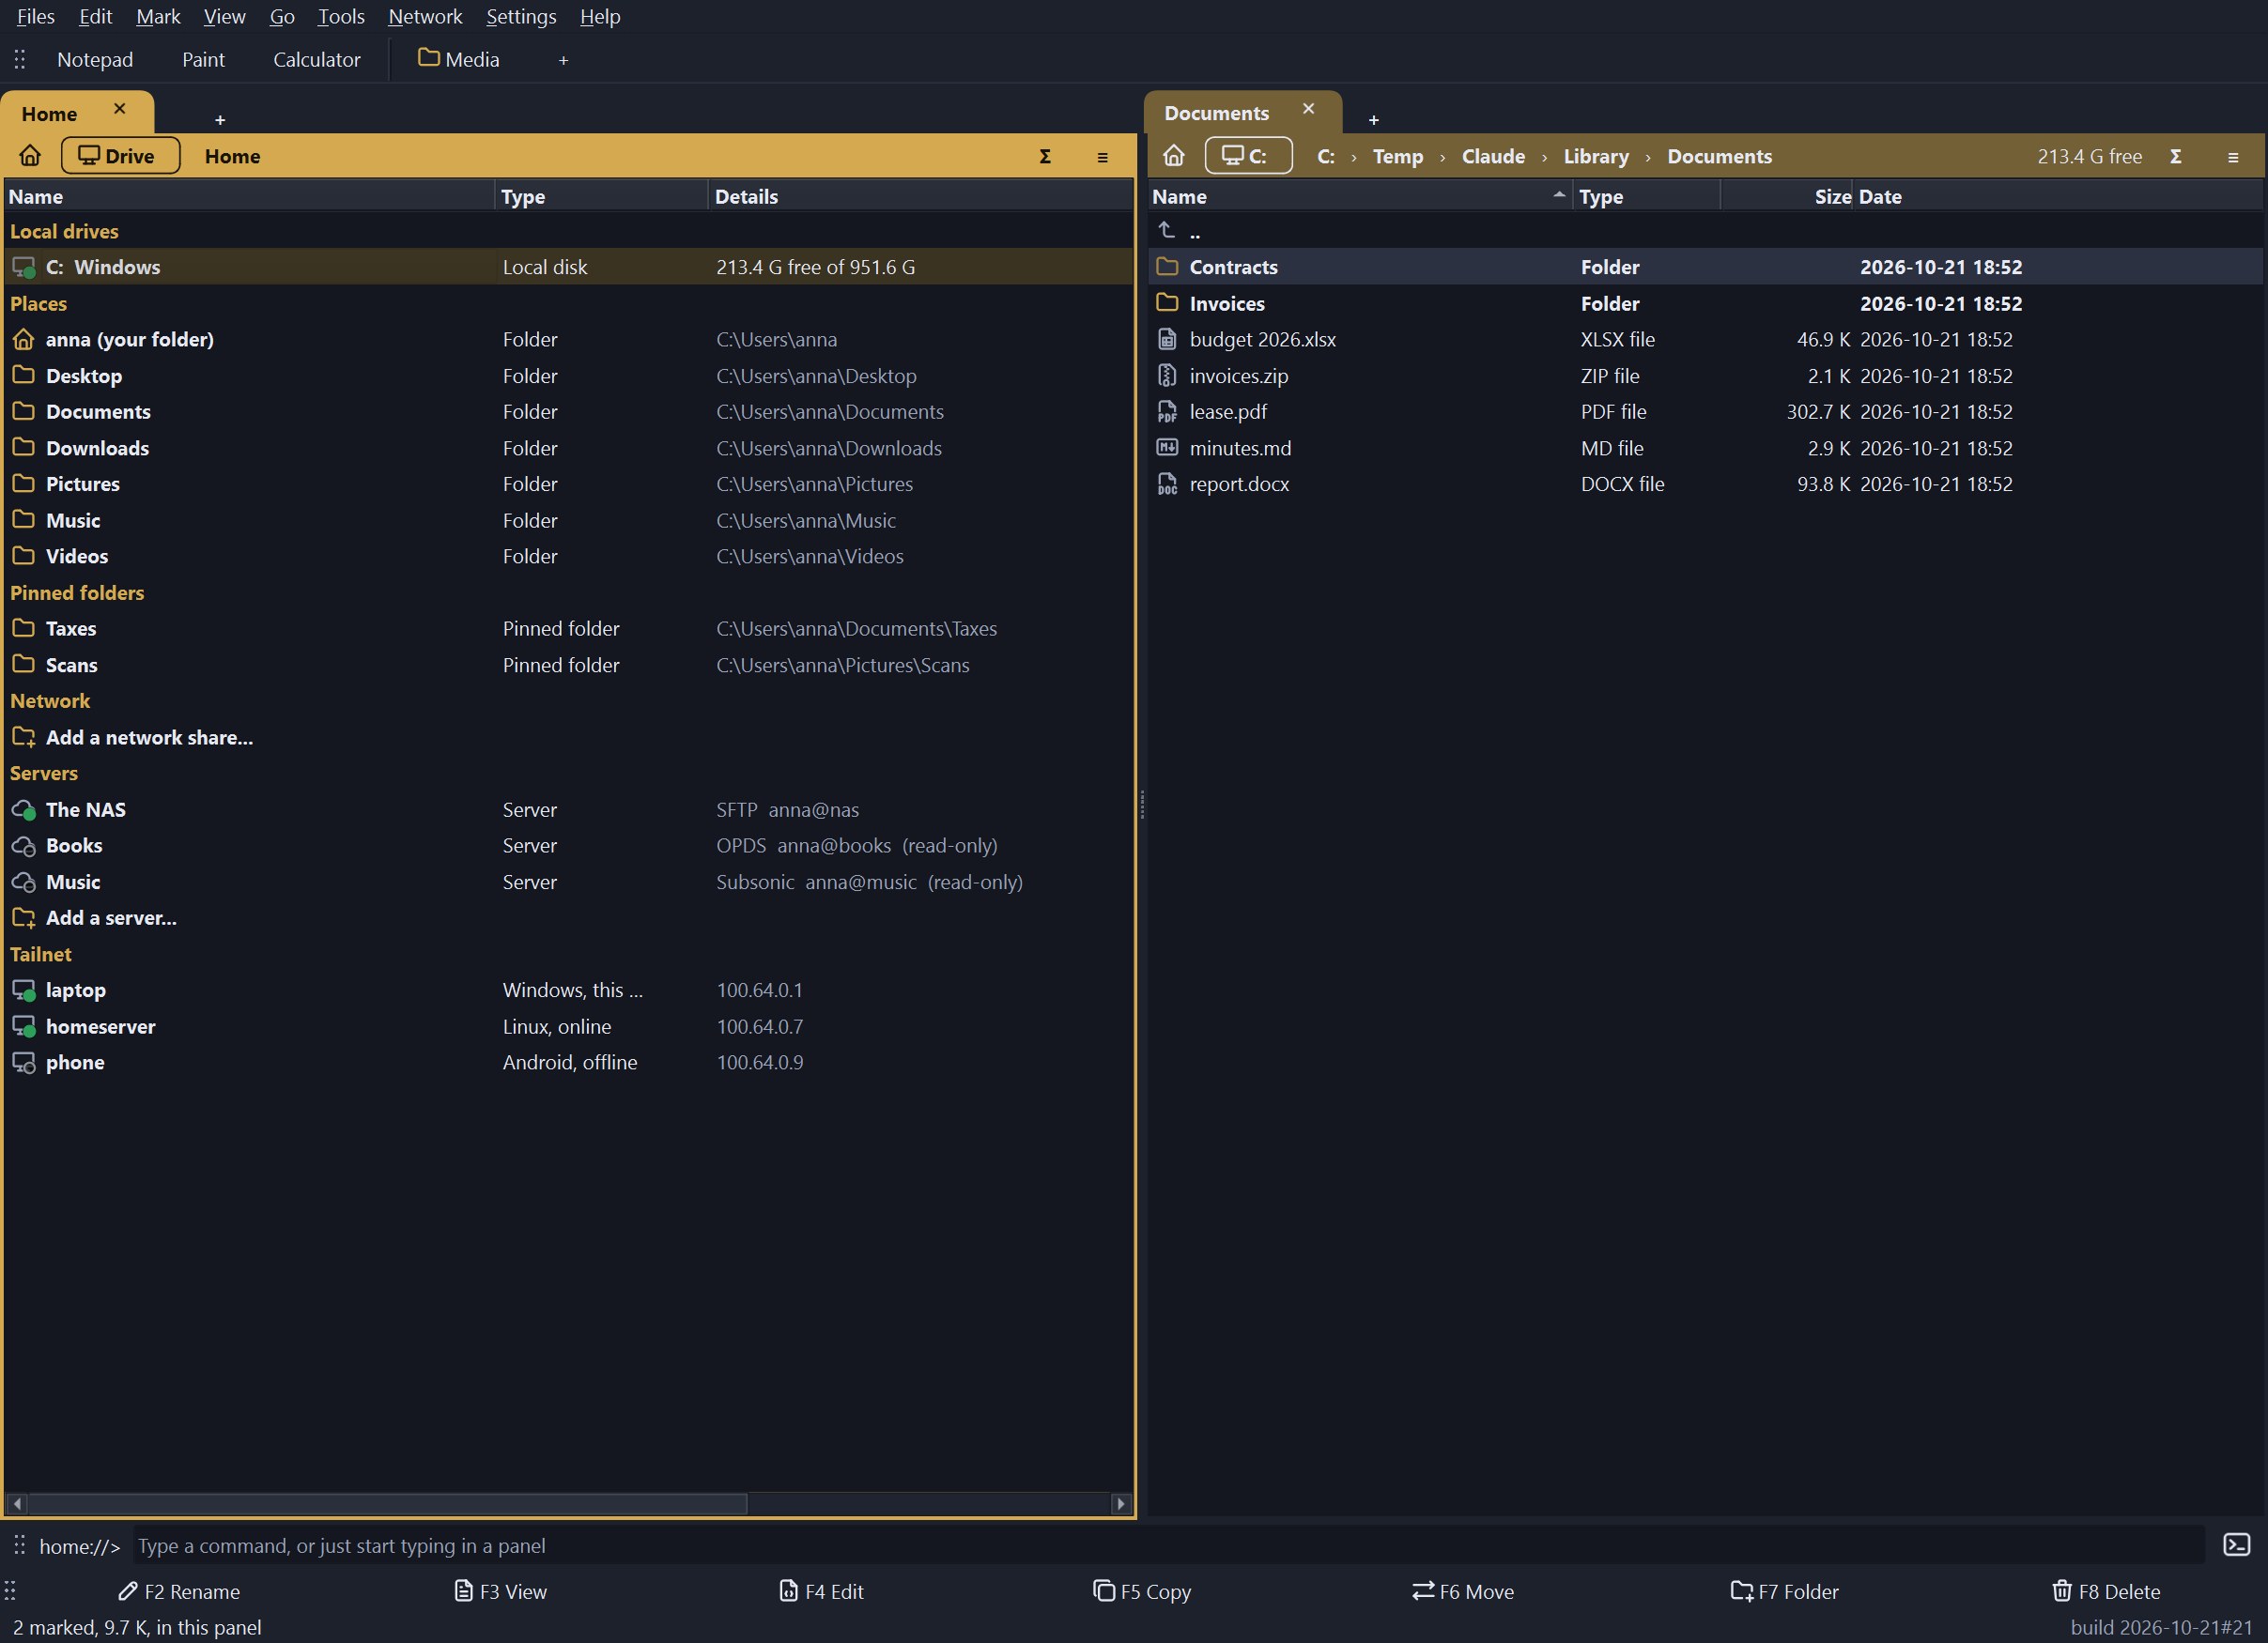Image resolution: width=2268 pixels, height=1643 pixels.
Task: Click the laptop device icon in Tailnet
Action: coord(24,990)
